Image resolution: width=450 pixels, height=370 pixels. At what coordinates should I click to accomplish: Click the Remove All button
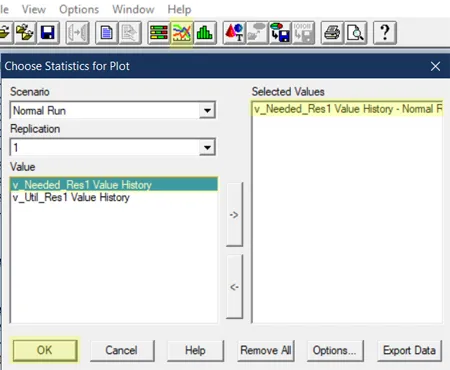click(x=266, y=350)
